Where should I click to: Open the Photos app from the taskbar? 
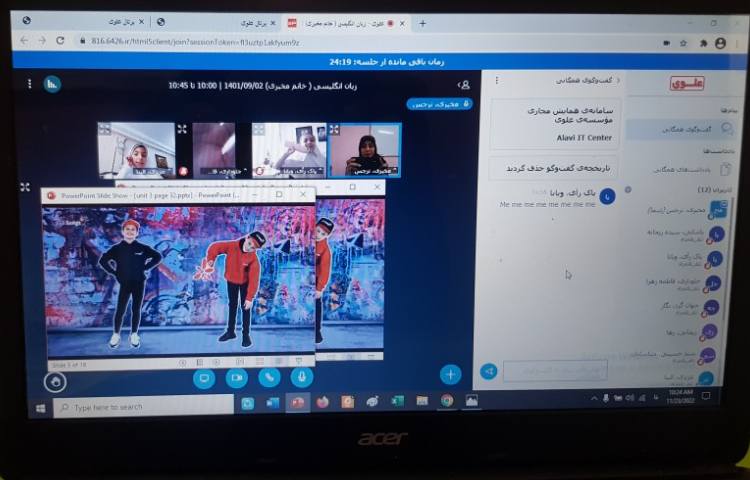coord(472,401)
